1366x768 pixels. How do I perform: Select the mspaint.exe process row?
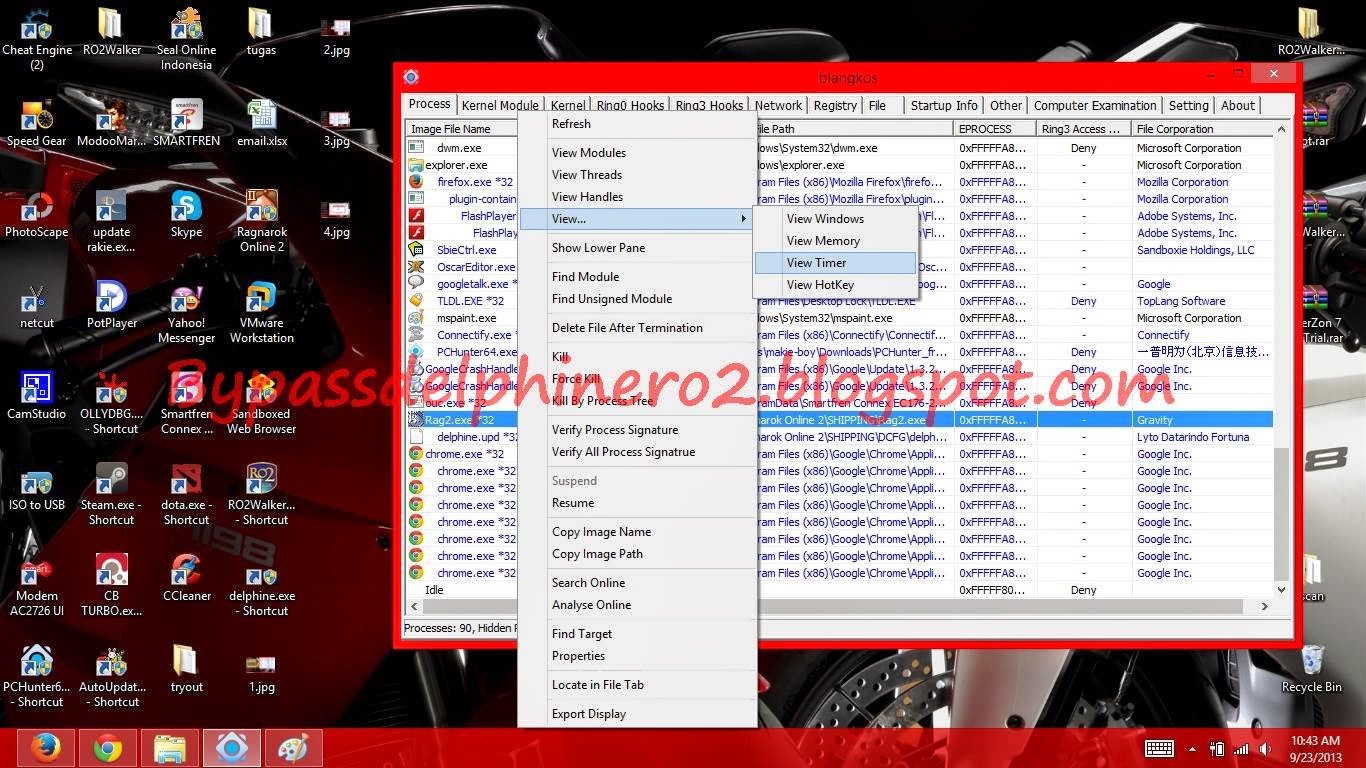(x=840, y=318)
